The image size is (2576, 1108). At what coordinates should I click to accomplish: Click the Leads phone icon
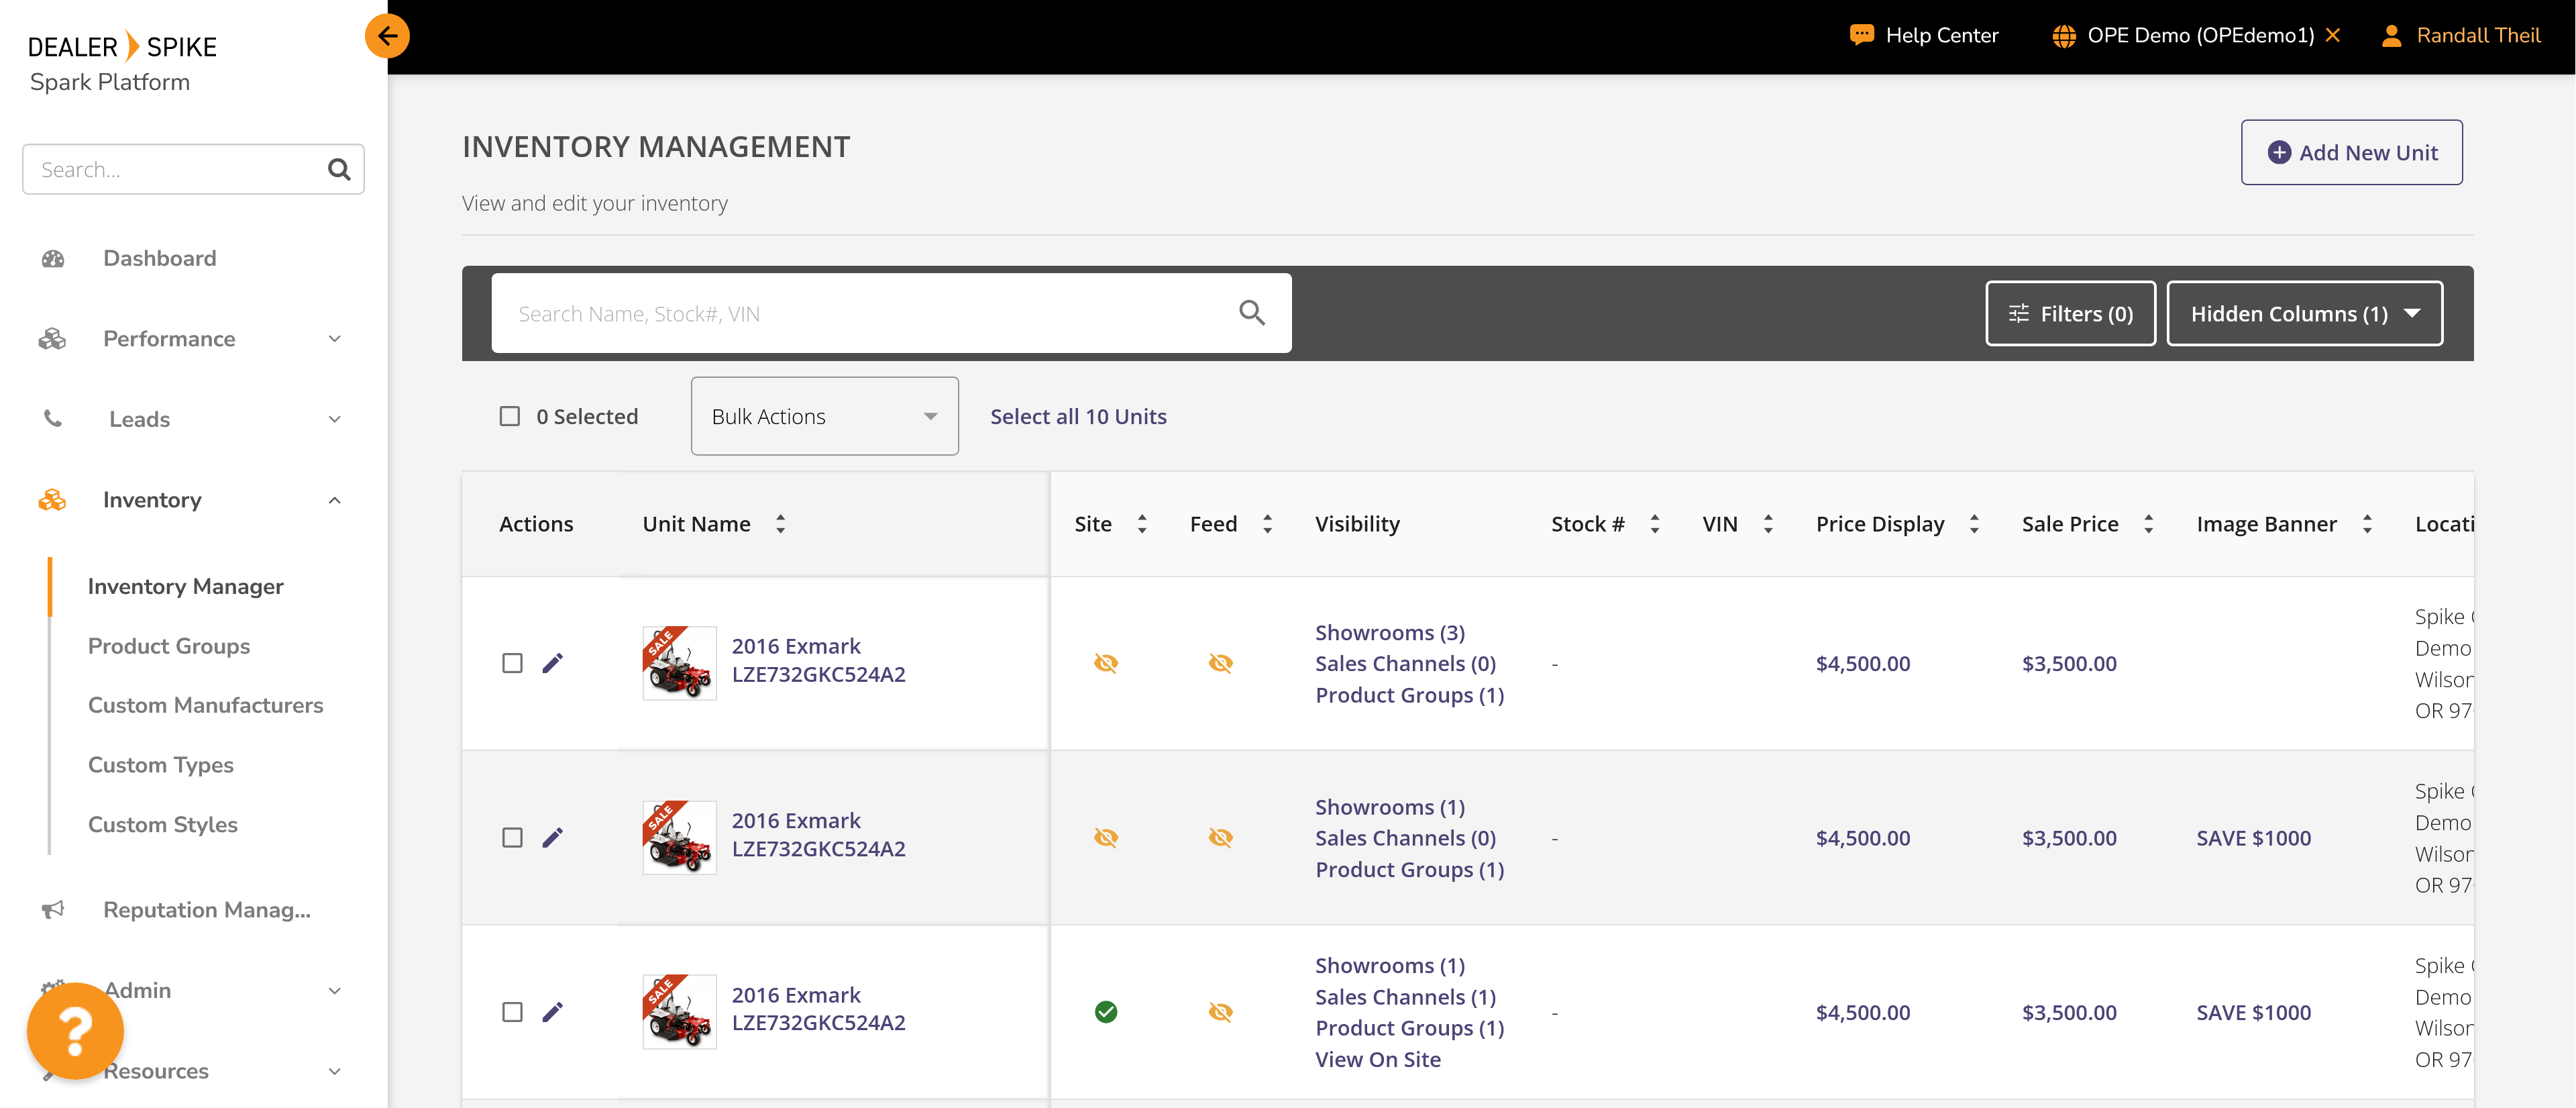53,419
